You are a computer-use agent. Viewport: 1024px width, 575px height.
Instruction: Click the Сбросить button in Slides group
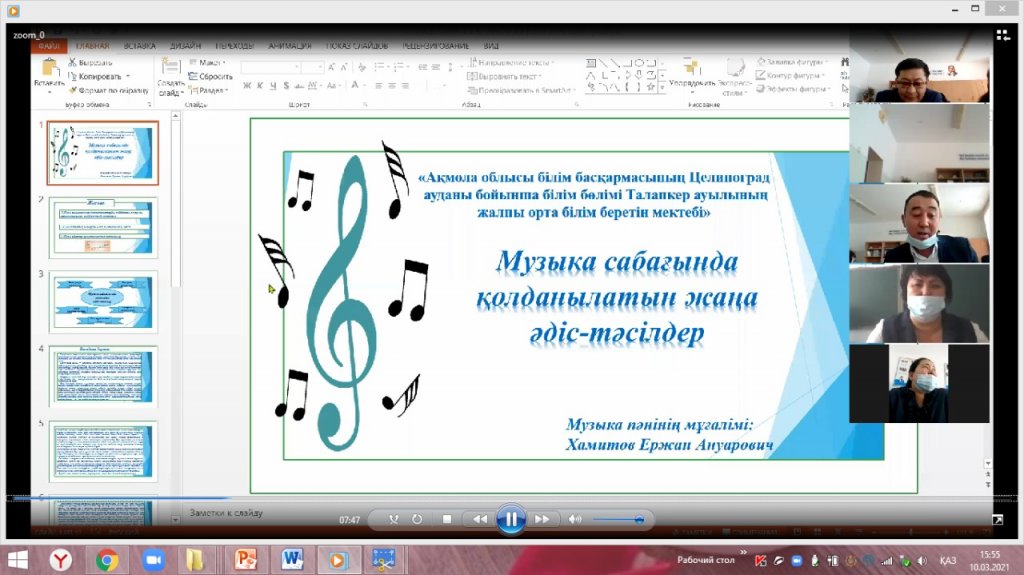pos(210,76)
